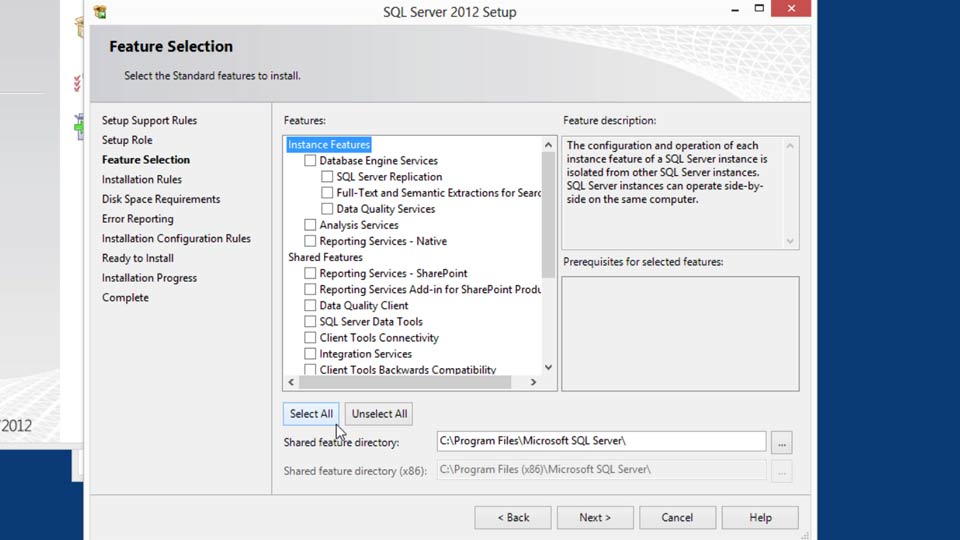This screenshot has height=540, width=960.
Task: Click the SQL Server Setup title bar icon
Action: [x=100, y=12]
